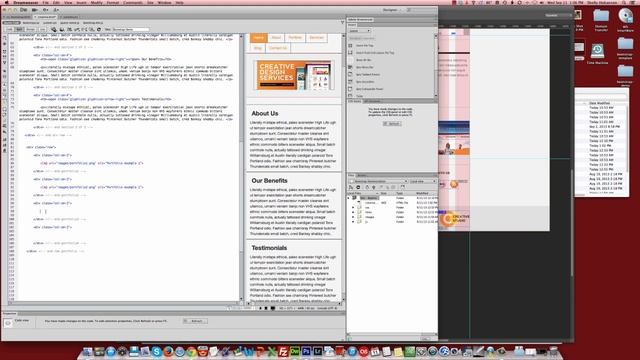Viewport: 640px width, 360px height.
Task: Switch to AP Elements tab
Action: coord(372,101)
